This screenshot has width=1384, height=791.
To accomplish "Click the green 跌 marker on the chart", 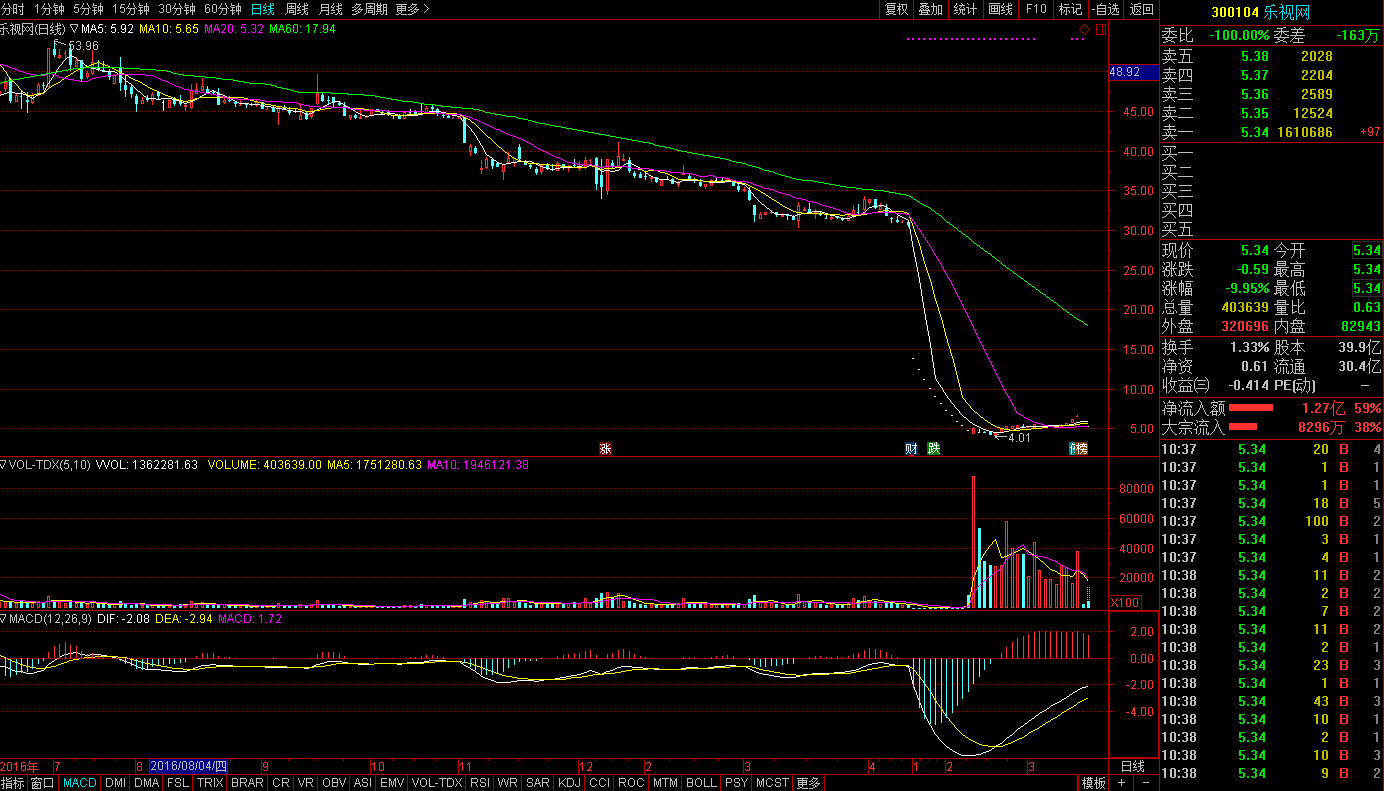I will (933, 449).
